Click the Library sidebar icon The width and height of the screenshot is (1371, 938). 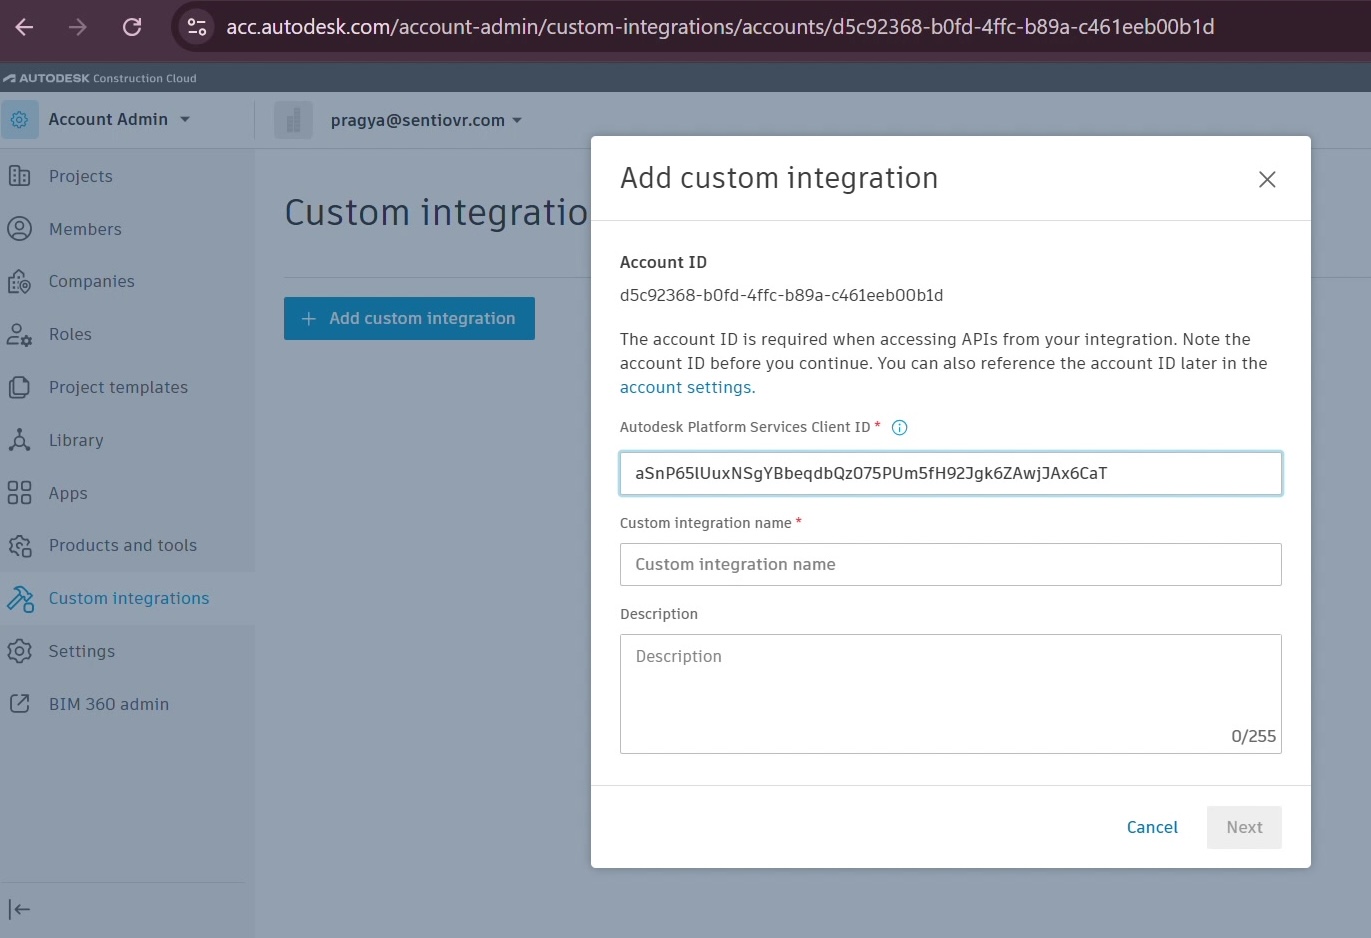20,440
